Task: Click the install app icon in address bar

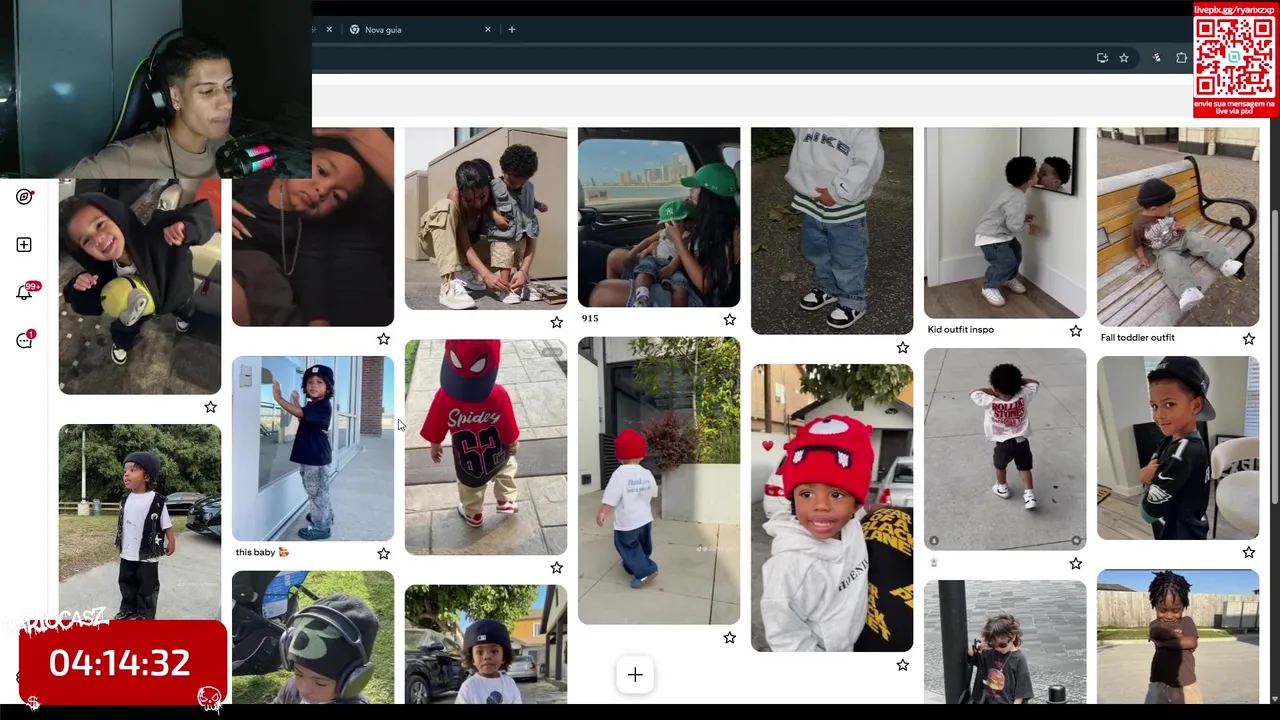Action: click(1102, 58)
